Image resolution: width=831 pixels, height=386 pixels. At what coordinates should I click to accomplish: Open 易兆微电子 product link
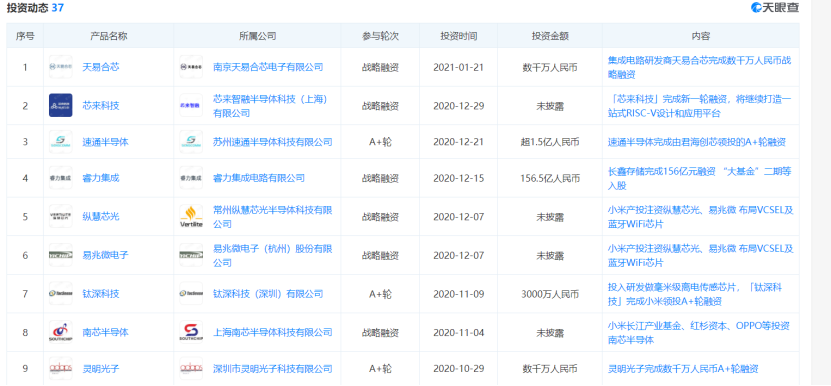point(105,255)
